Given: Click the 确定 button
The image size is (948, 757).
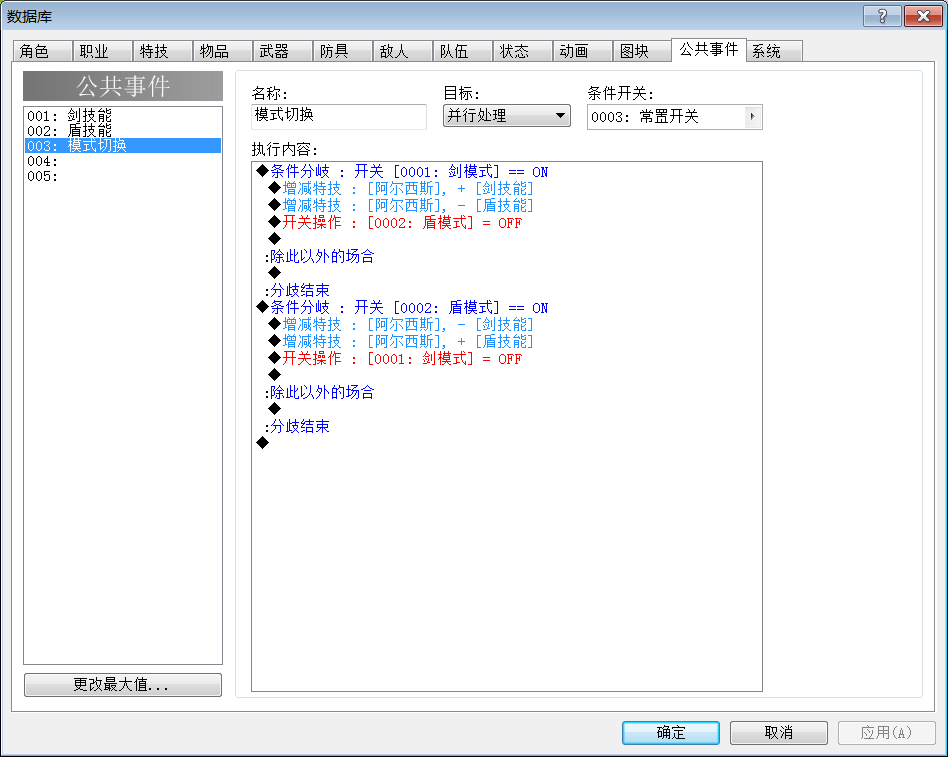Looking at the screenshot, I should pyautogui.click(x=670, y=733).
